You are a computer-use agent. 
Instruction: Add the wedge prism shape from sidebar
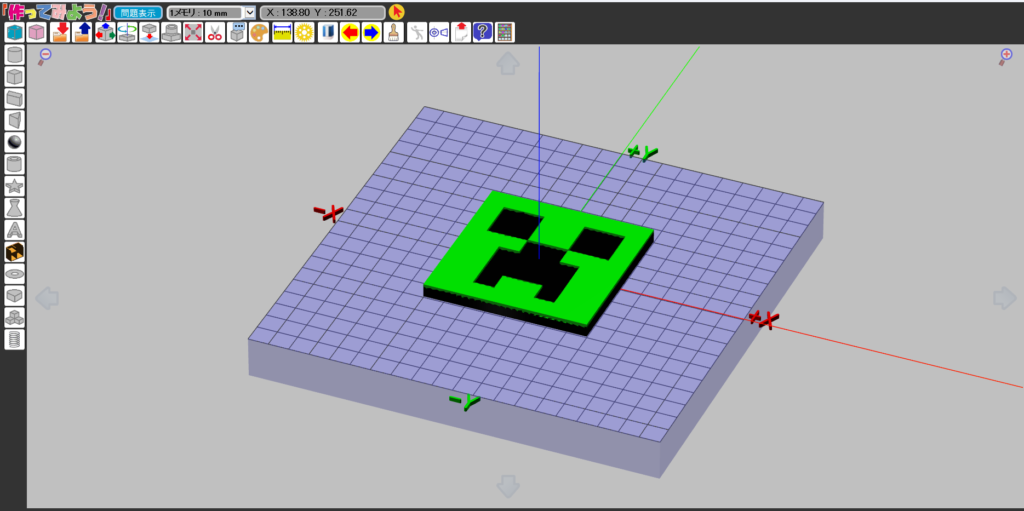(14, 120)
